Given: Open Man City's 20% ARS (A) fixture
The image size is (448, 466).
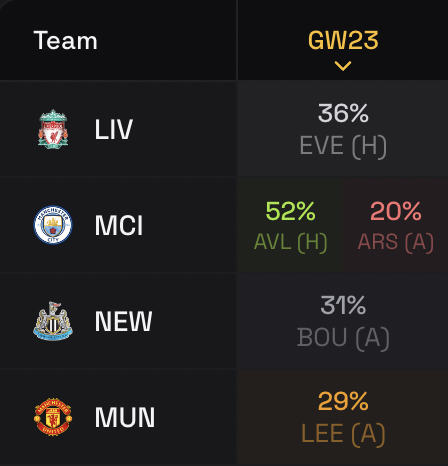Looking at the screenshot, I should click(396, 225).
